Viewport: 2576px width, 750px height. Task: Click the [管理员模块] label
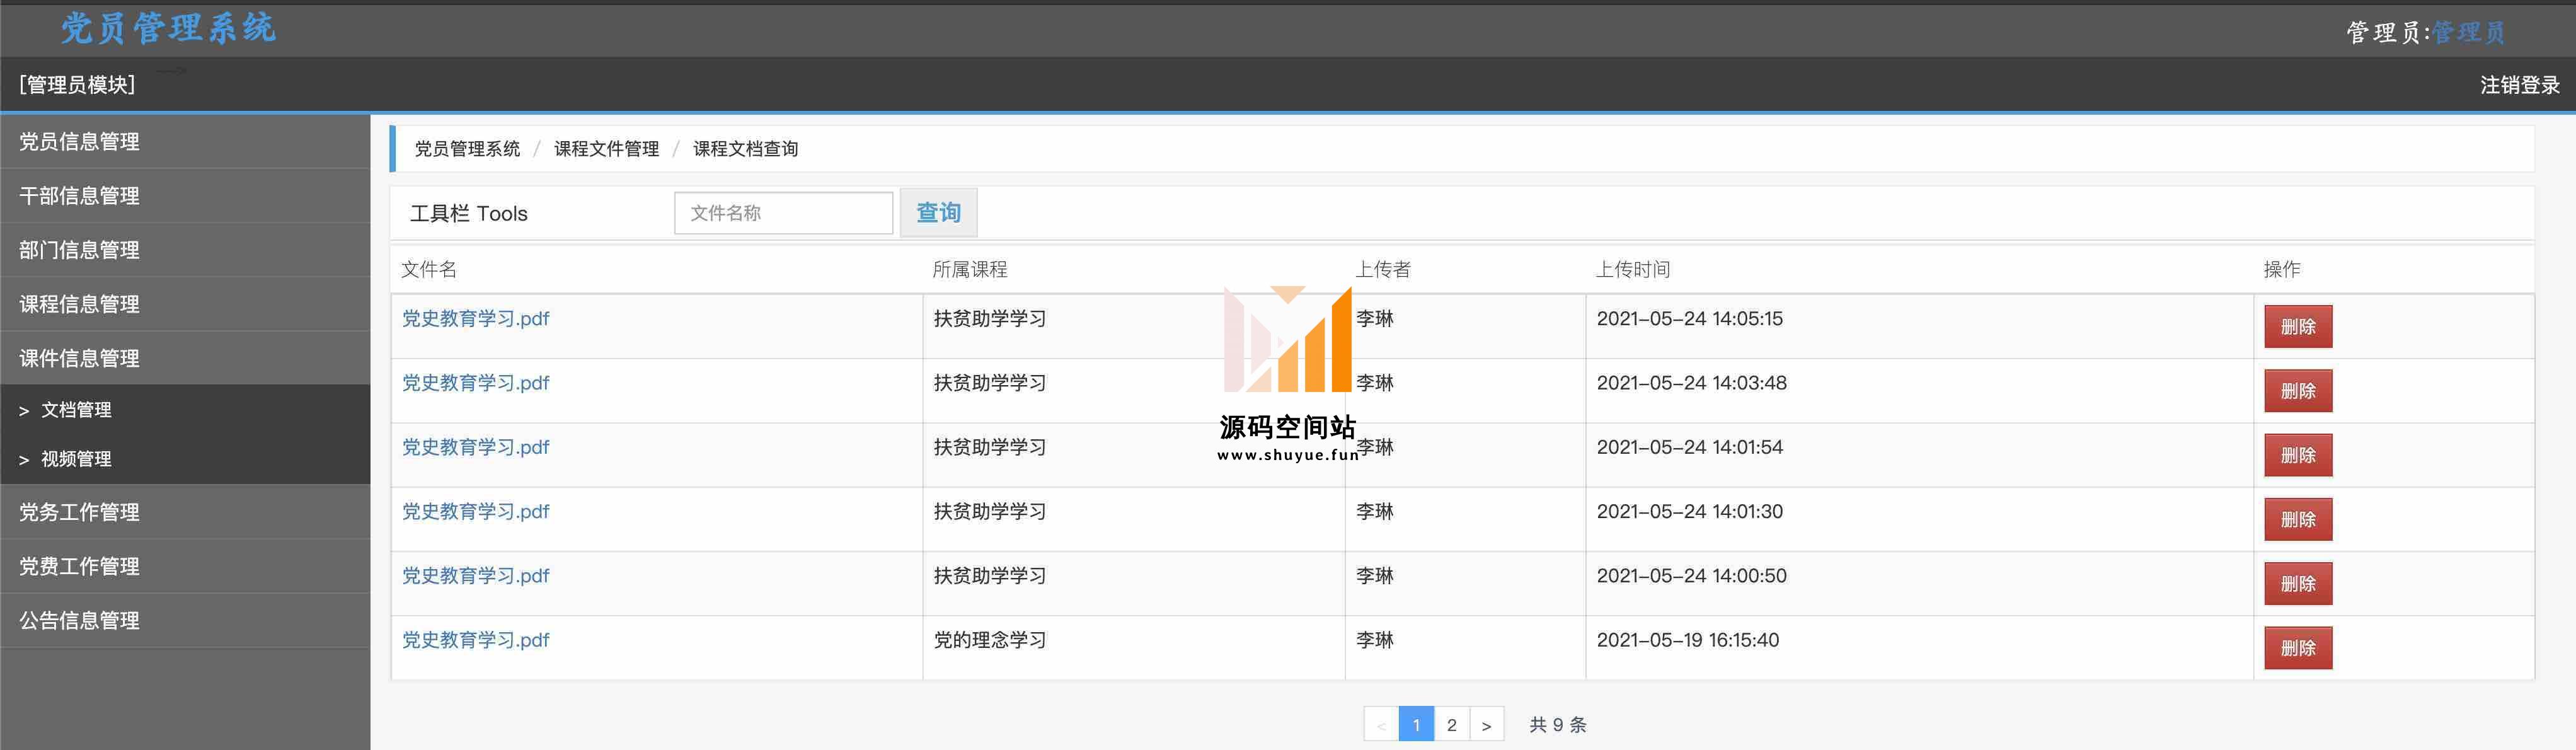(77, 85)
